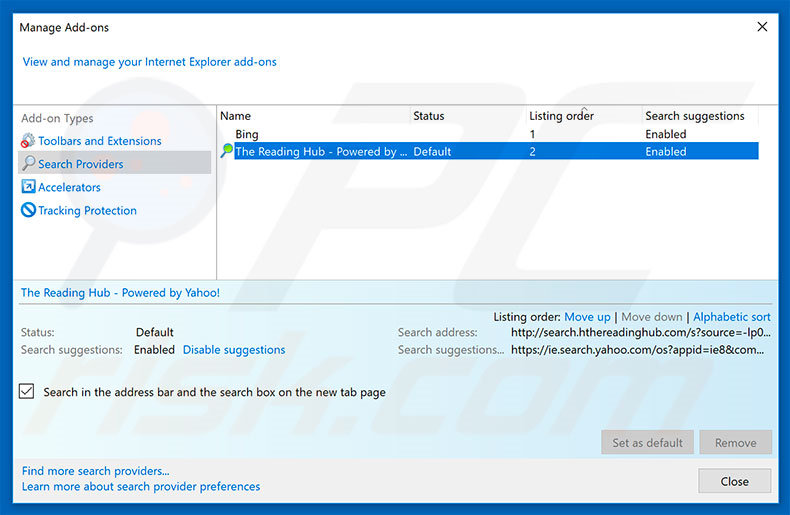Click the Search Providers magnifier icon
The width and height of the screenshot is (790, 515).
[29, 164]
